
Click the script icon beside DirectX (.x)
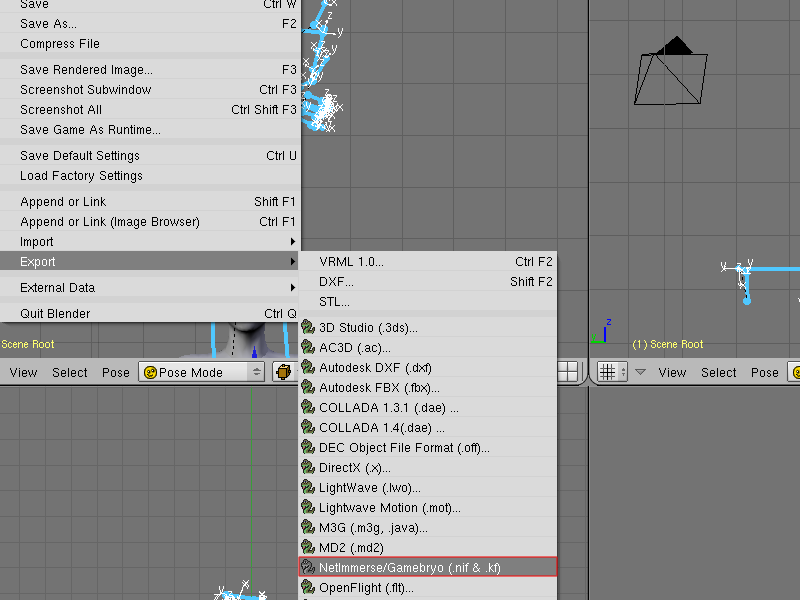pyautogui.click(x=308, y=467)
